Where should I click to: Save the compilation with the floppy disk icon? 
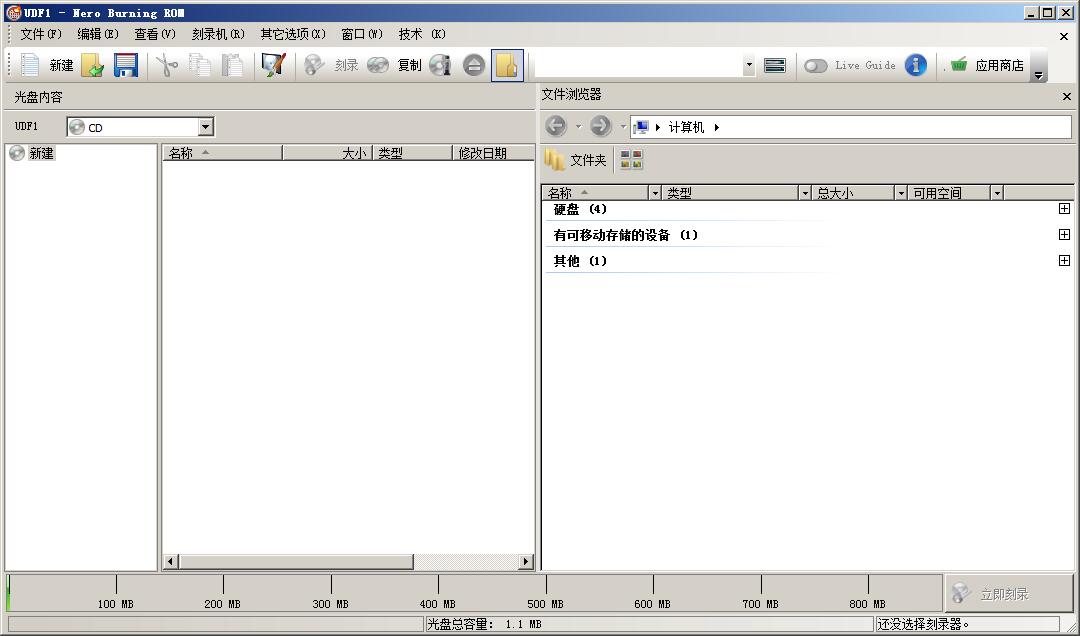(125, 65)
